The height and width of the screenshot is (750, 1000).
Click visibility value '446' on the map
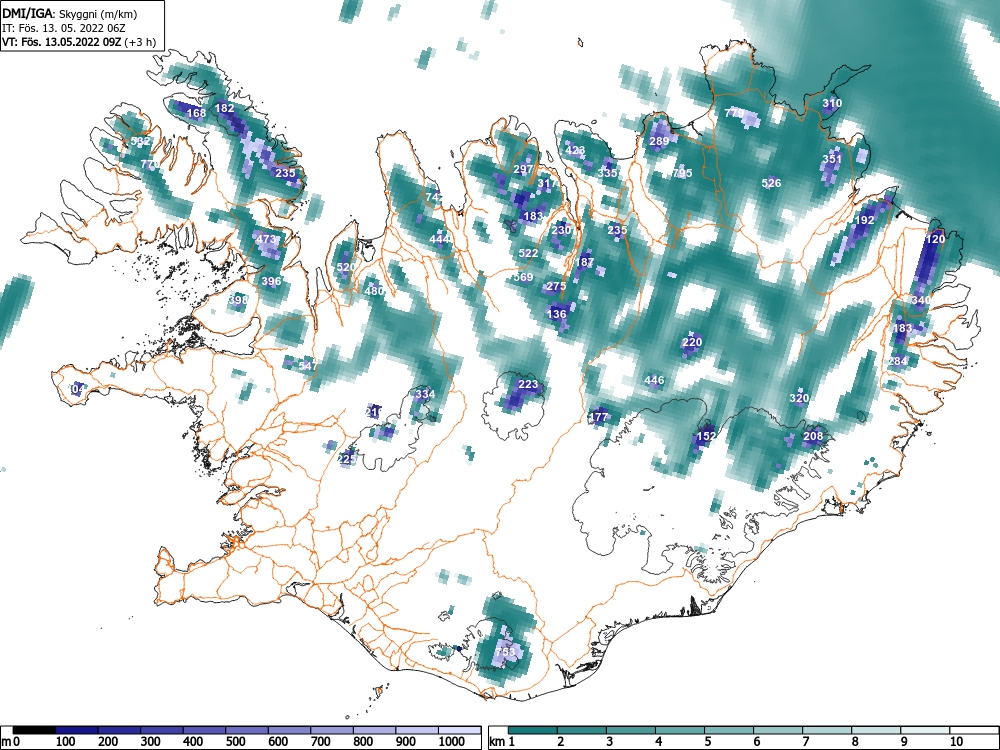(x=654, y=380)
